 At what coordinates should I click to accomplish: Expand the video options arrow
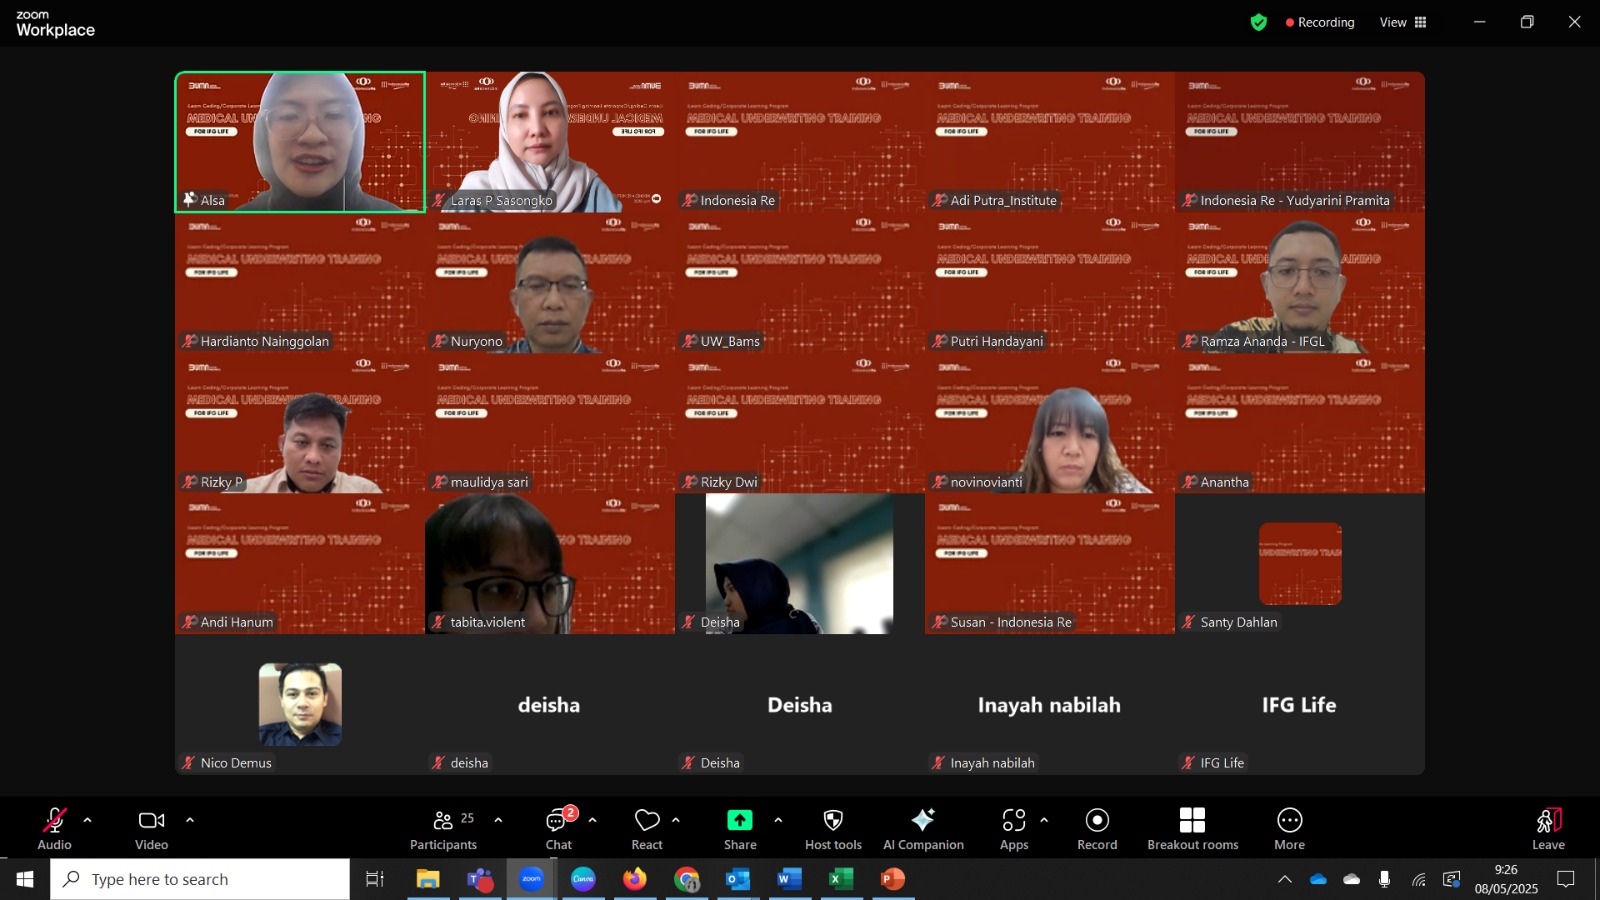tap(190, 820)
